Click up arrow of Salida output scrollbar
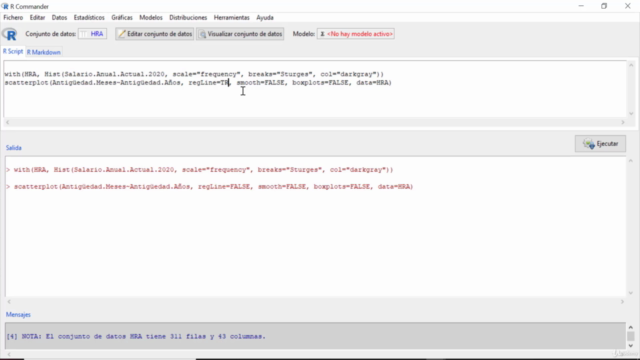Viewport: 640px width, 360px height. (x=631, y=161)
